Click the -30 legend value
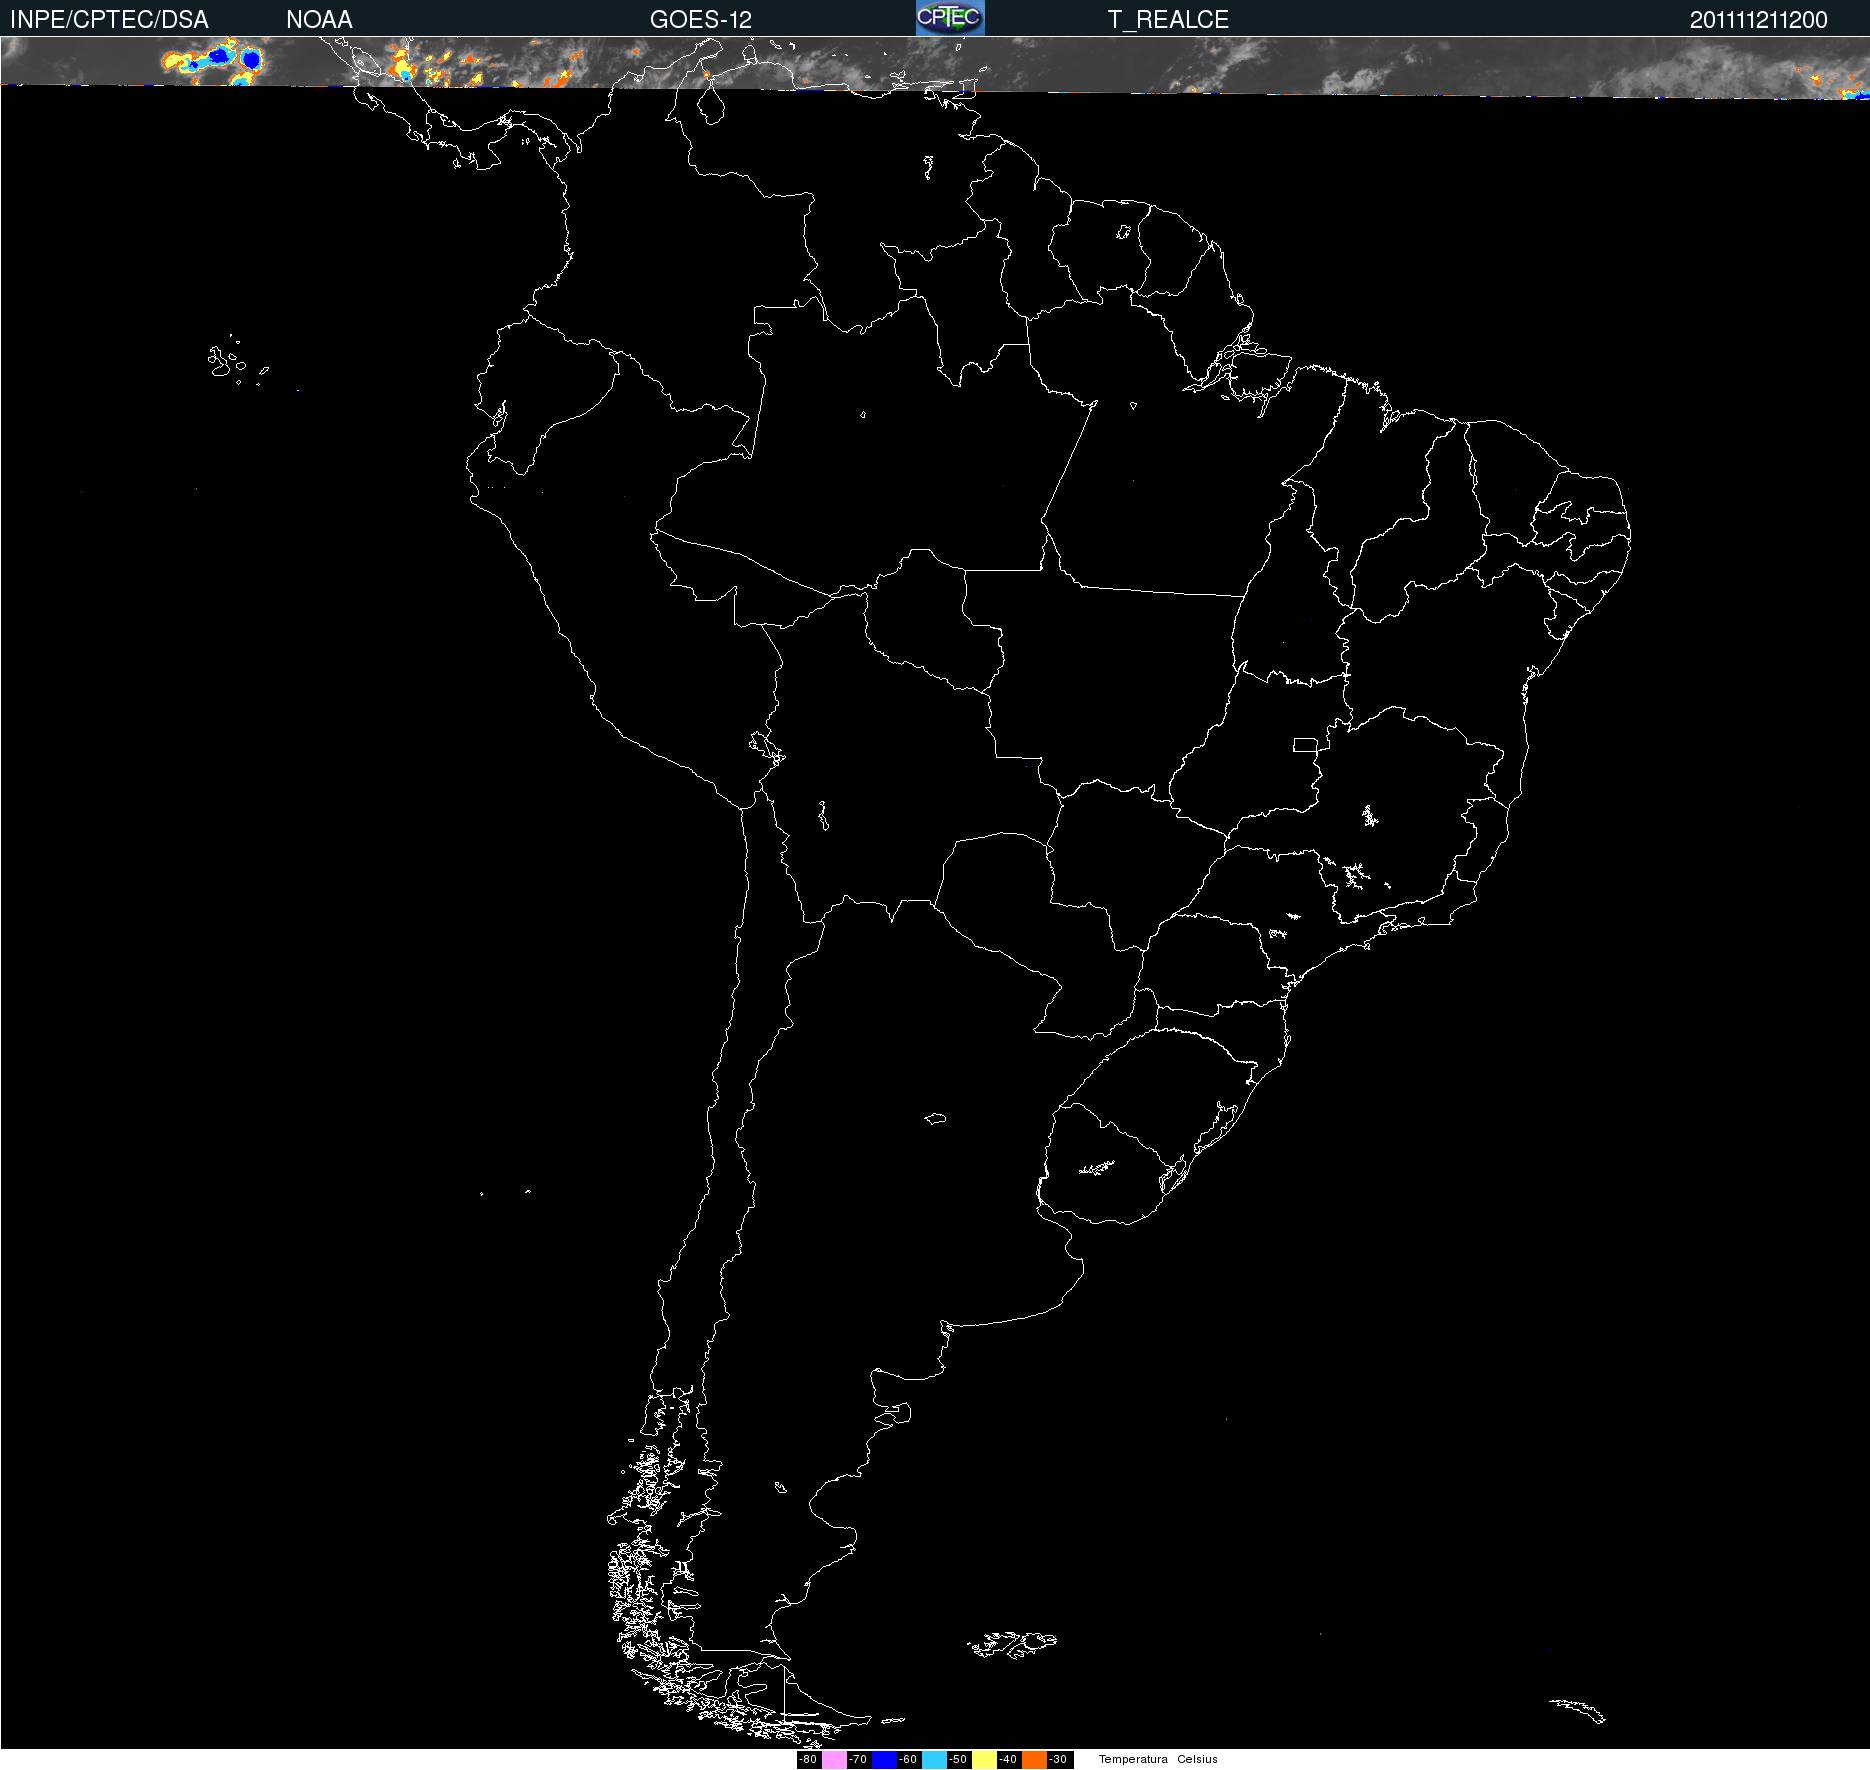Screen dimensions: 1870x1770 [1058, 1760]
